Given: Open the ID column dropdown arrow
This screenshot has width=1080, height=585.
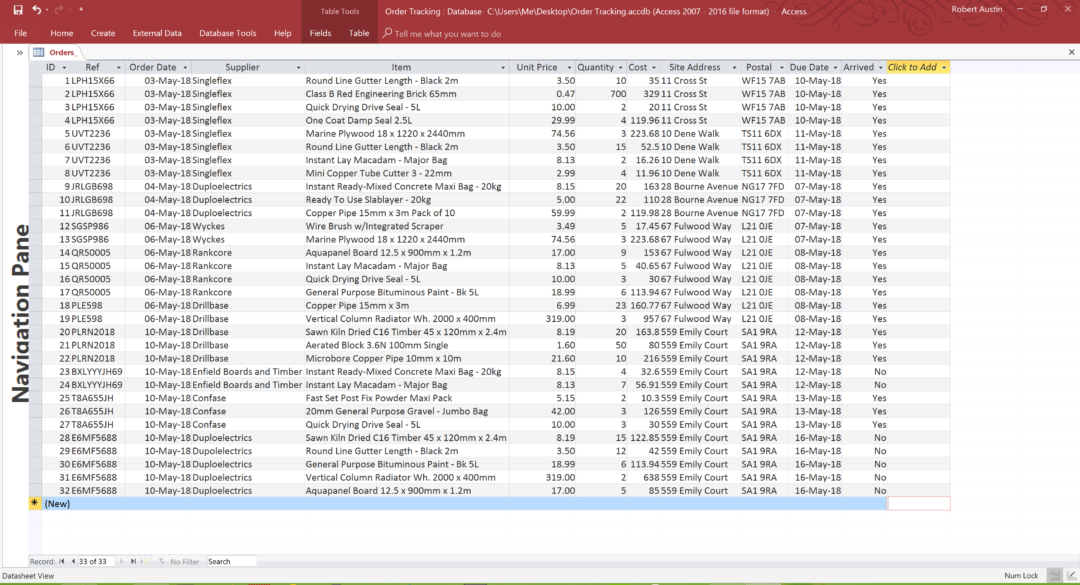Looking at the screenshot, I should coord(64,68).
